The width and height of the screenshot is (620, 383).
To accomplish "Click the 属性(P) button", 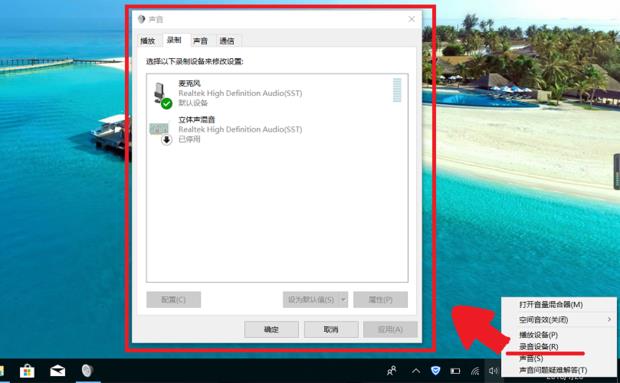I will [380, 300].
